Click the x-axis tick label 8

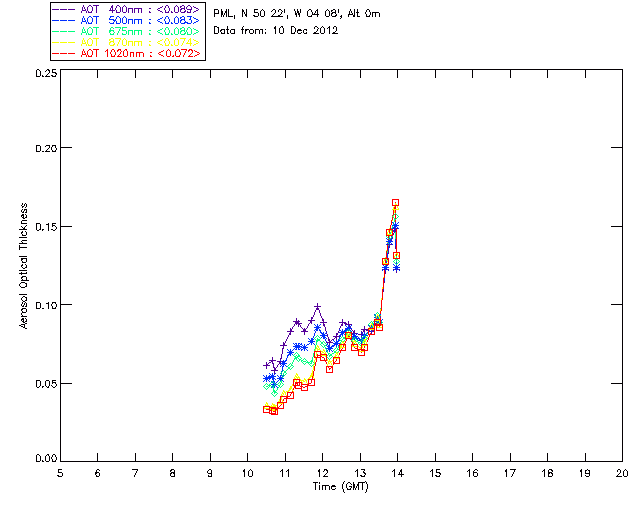(173, 473)
